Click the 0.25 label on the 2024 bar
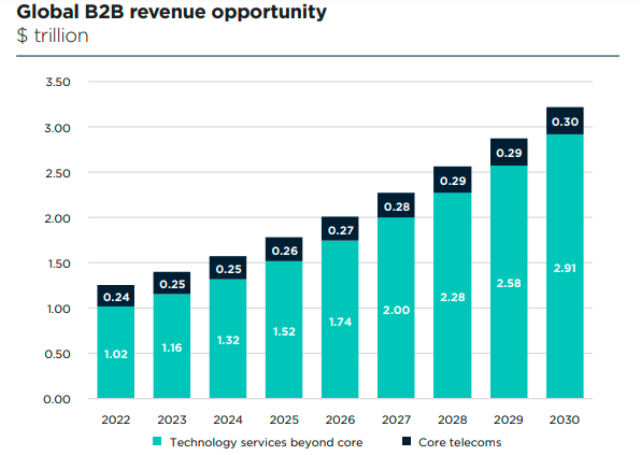 point(229,269)
